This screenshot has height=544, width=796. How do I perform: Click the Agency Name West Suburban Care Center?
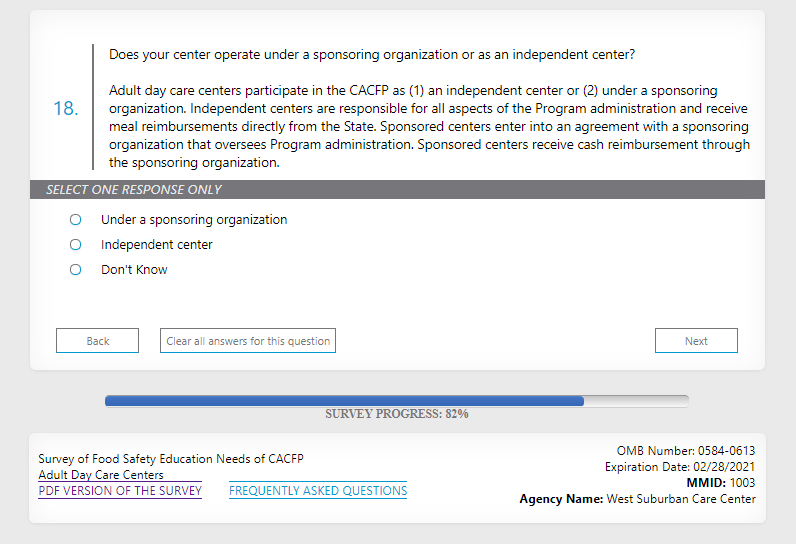pos(637,499)
